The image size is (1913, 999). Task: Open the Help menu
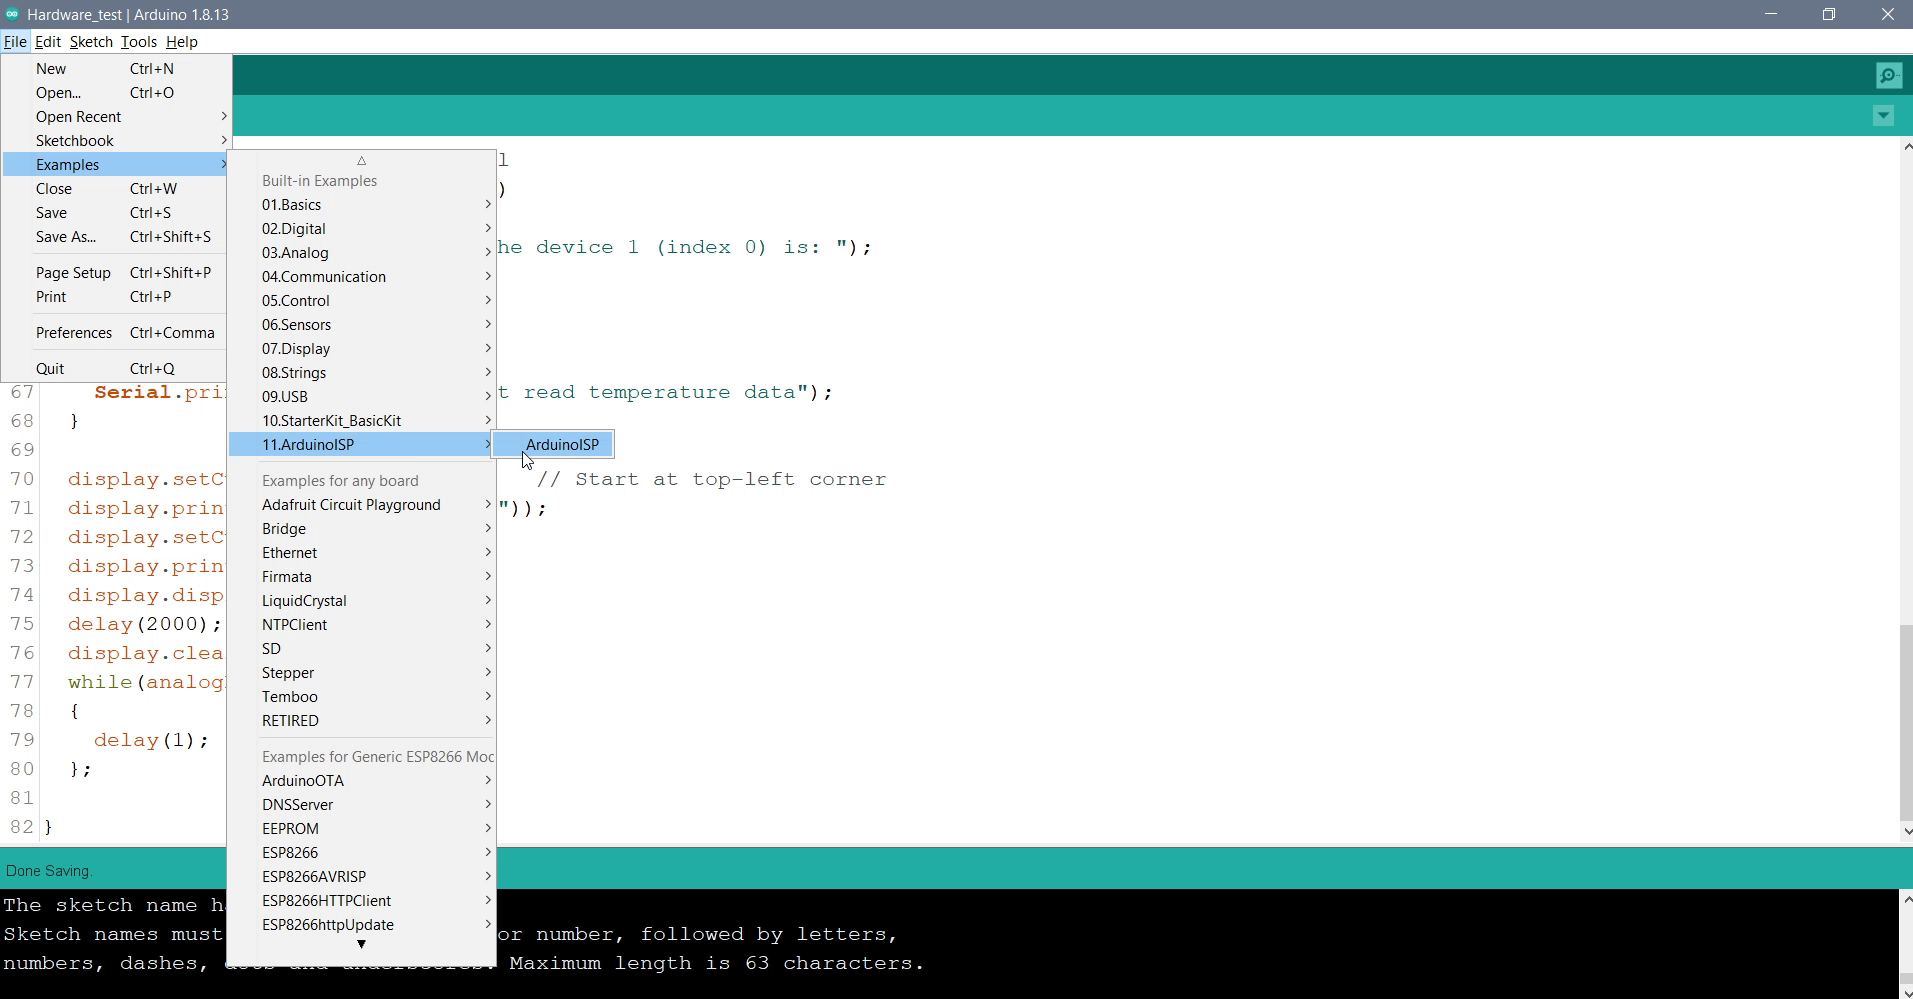click(182, 42)
